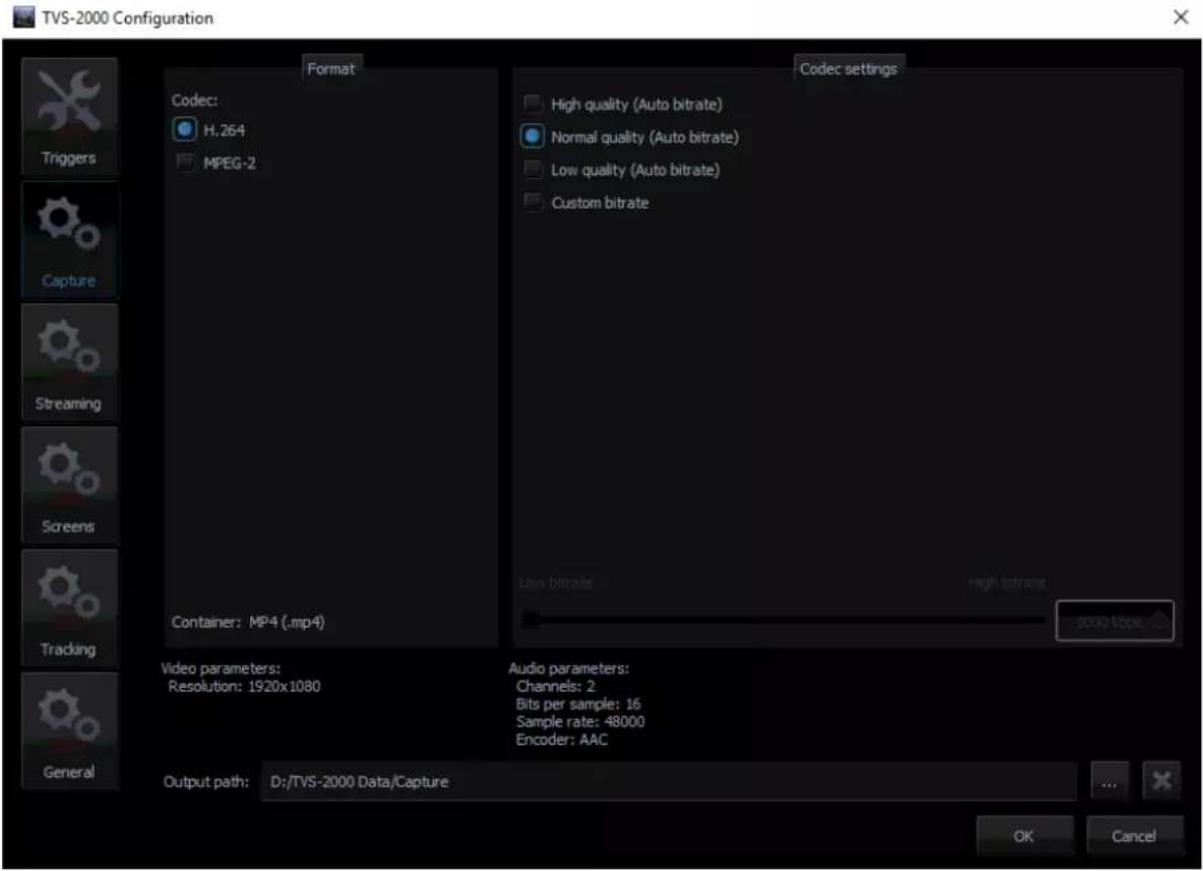Click the Encoder: AAC text

[x=562, y=740]
